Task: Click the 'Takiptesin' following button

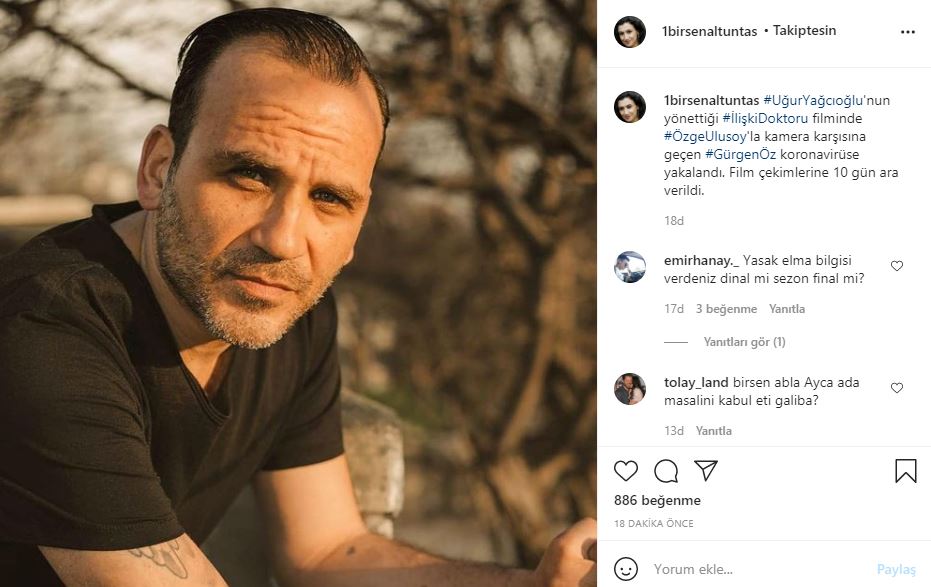Action: click(804, 31)
